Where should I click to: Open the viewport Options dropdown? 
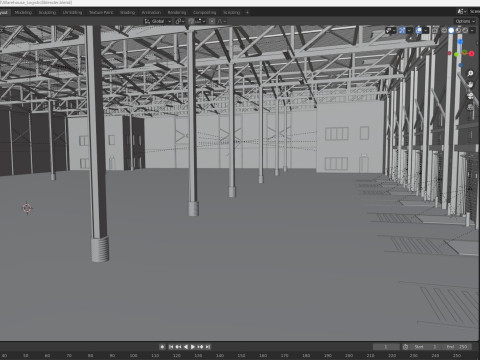[465, 21]
